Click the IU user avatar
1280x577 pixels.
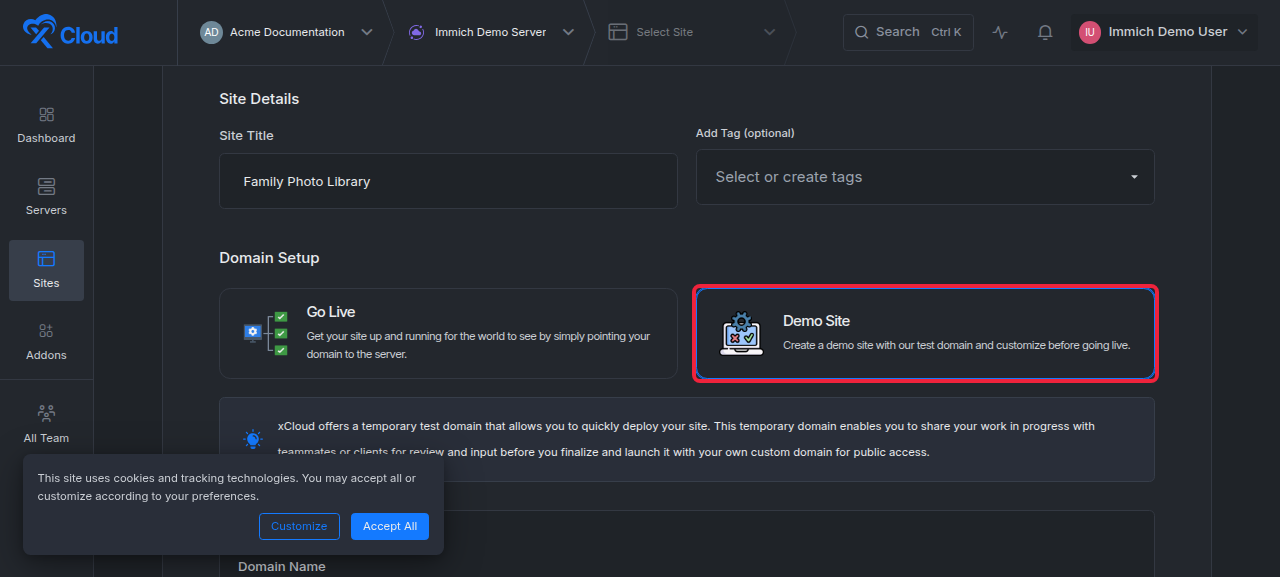click(1089, 32)
